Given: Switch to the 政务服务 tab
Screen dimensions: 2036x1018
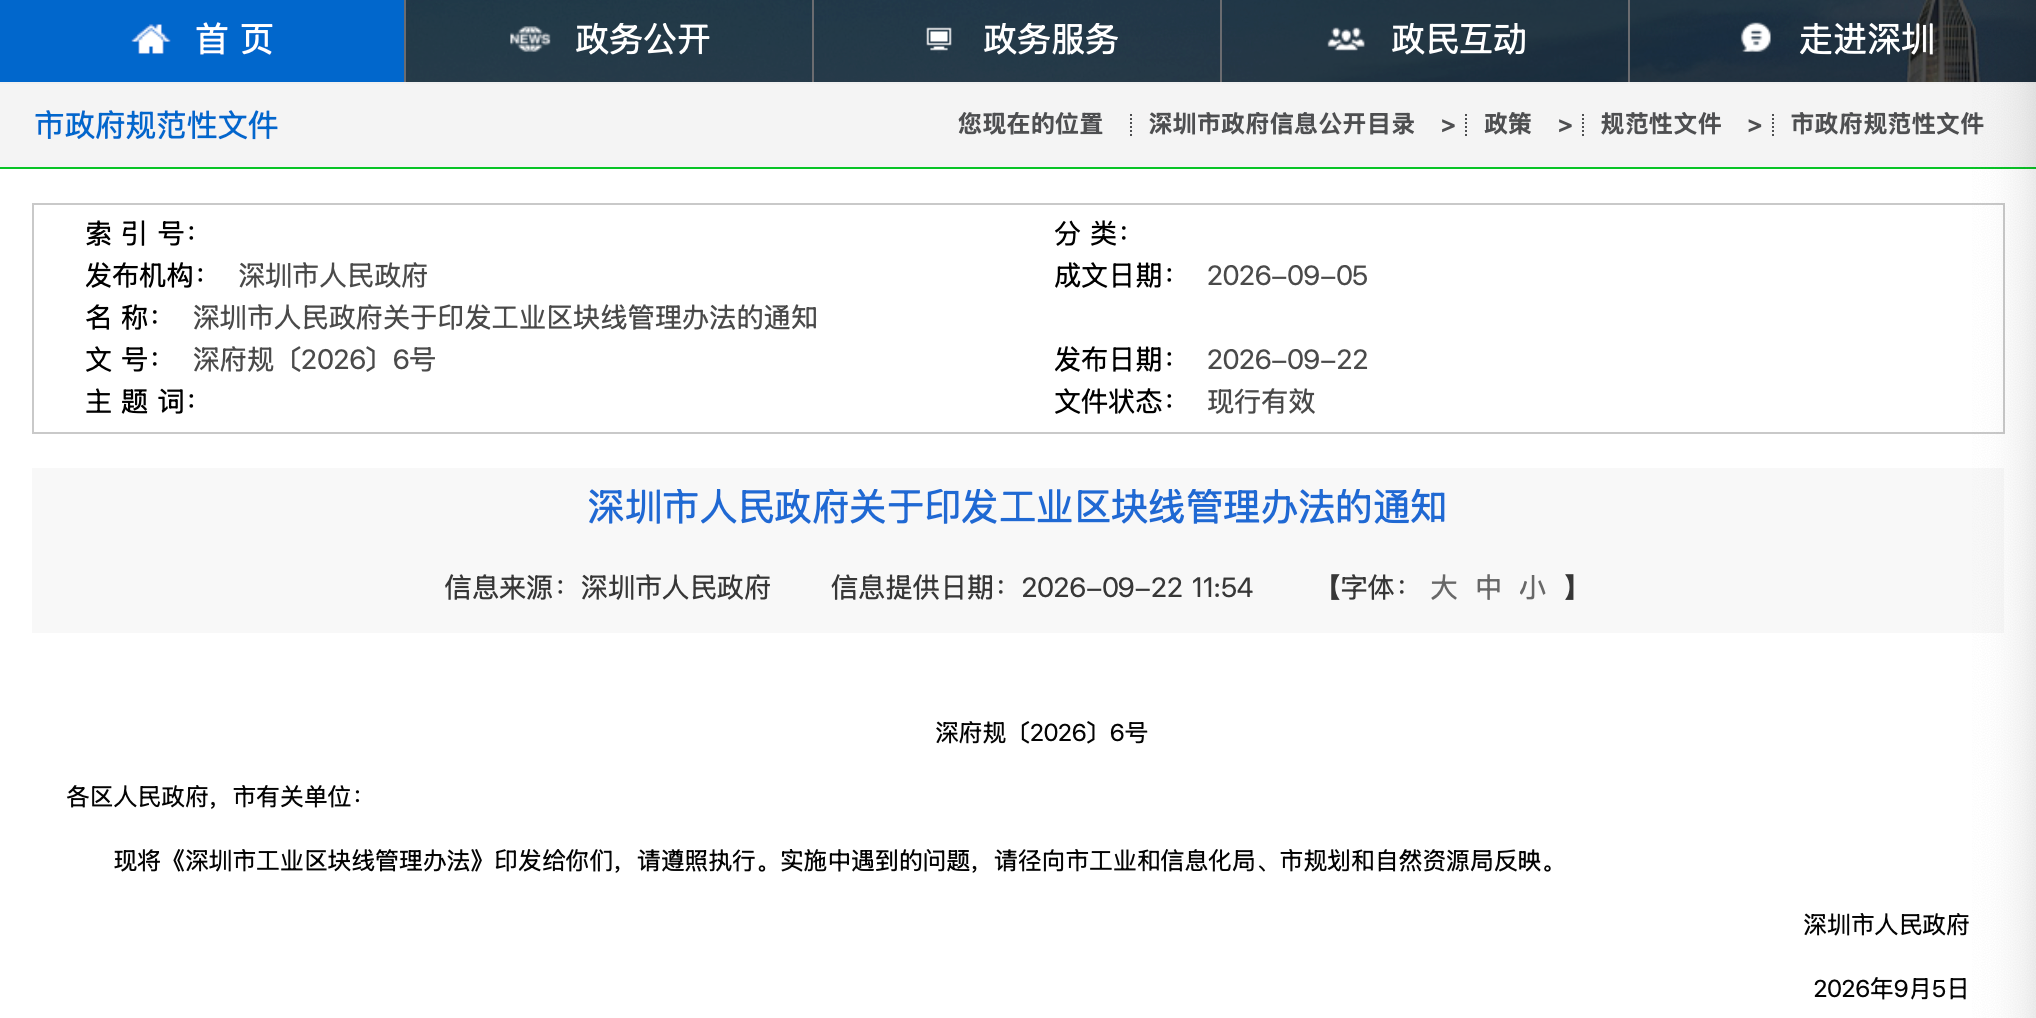Looking at the screenshot, I should coord(1017,40).
